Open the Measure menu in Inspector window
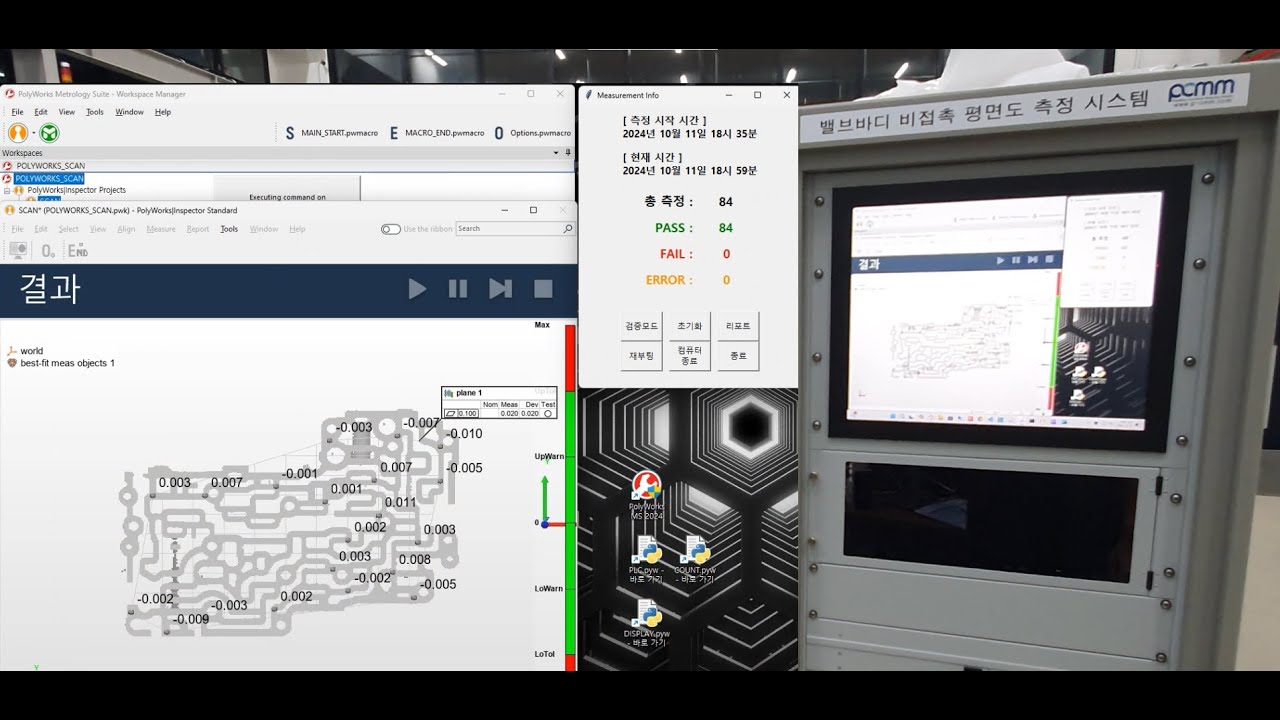Screen dimensions: 1280x720 [x=161, y=229]
